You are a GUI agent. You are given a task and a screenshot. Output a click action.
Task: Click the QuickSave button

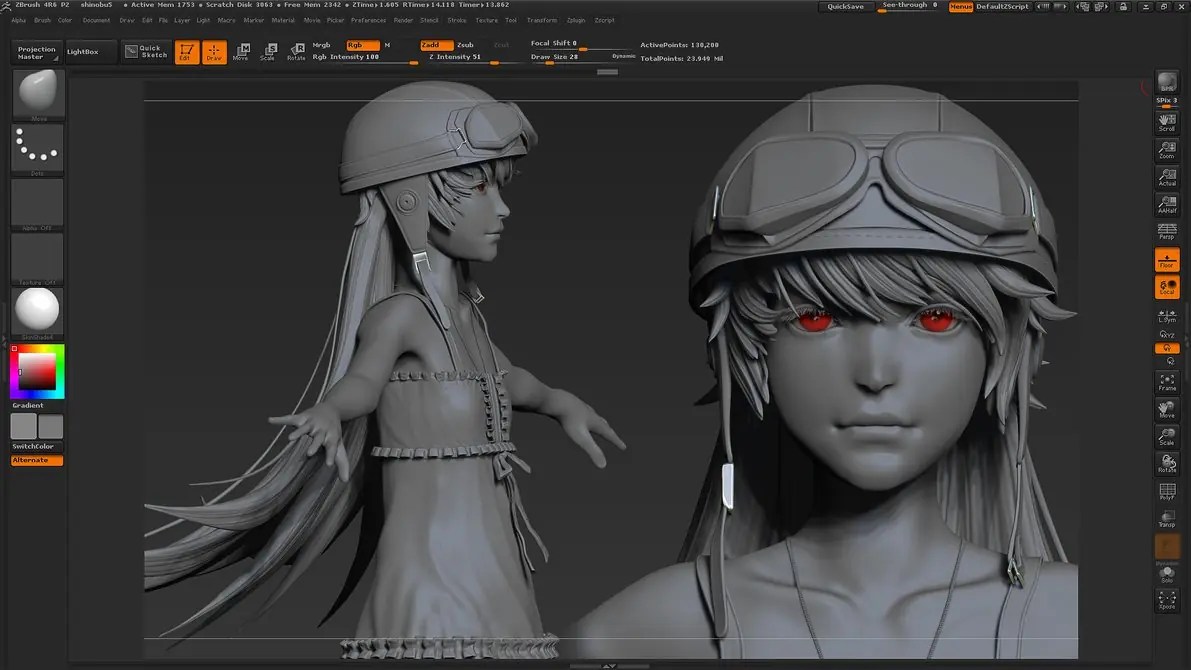tap(845, 6)
